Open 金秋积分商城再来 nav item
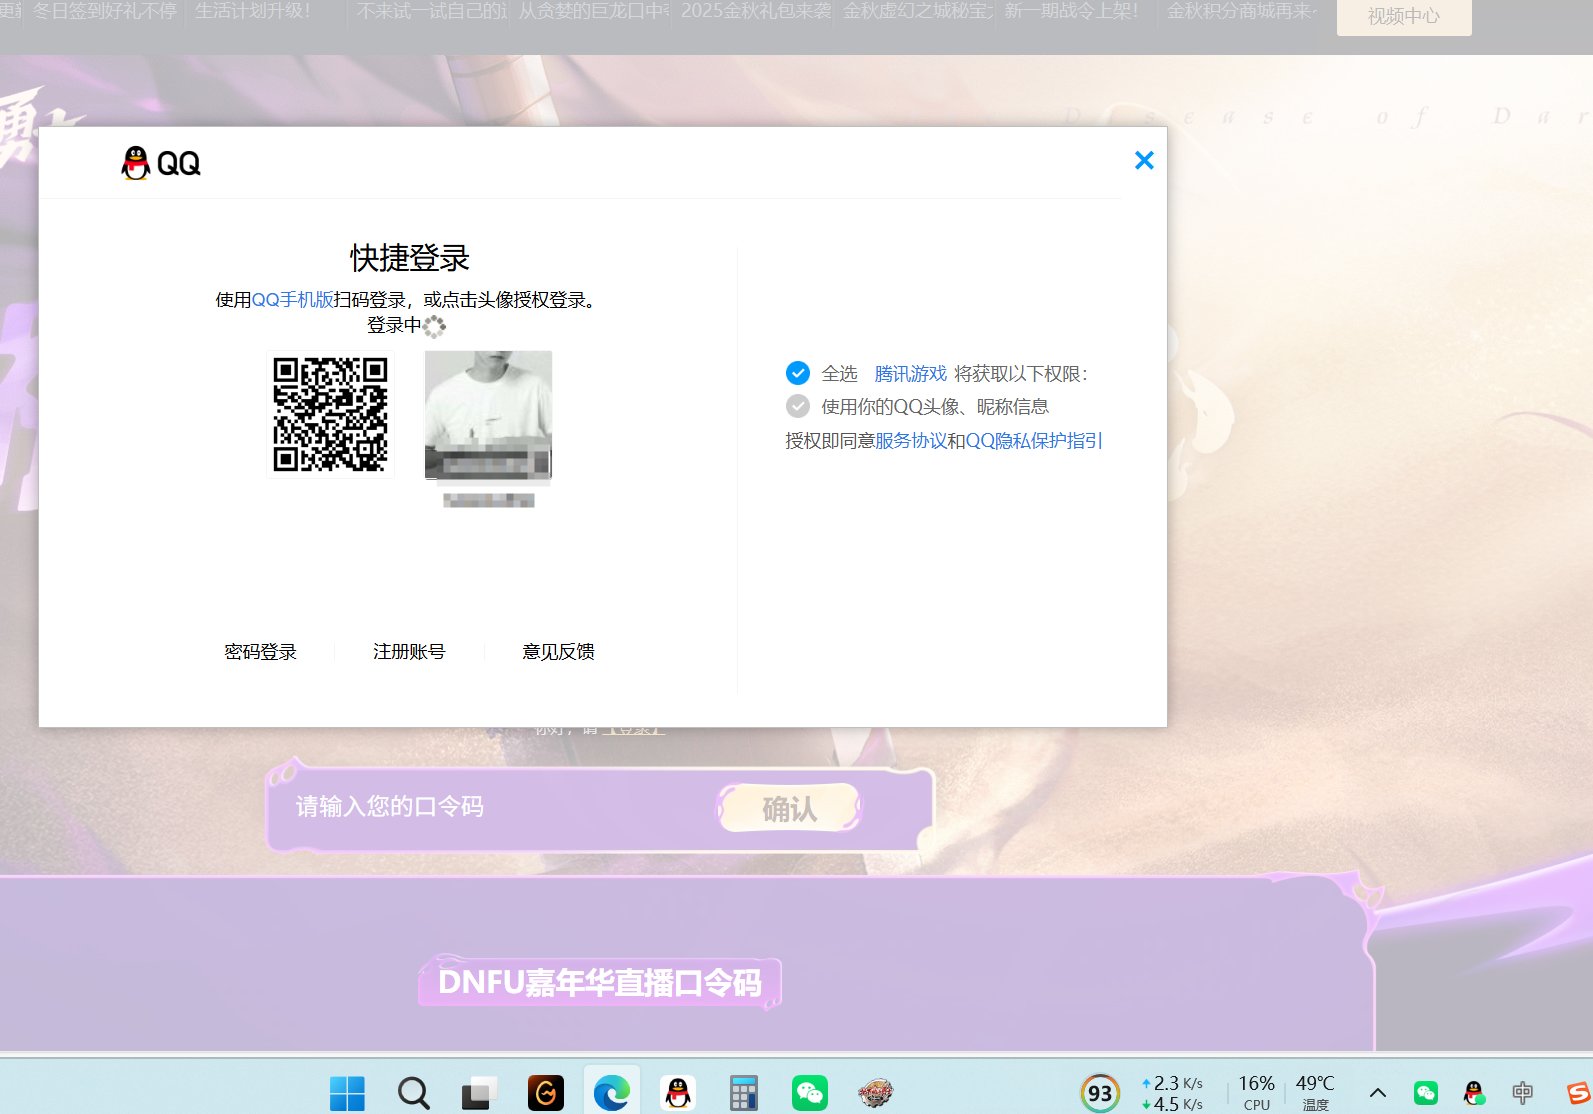This screenshot has height=1114, width=1593. point(1242,12)
